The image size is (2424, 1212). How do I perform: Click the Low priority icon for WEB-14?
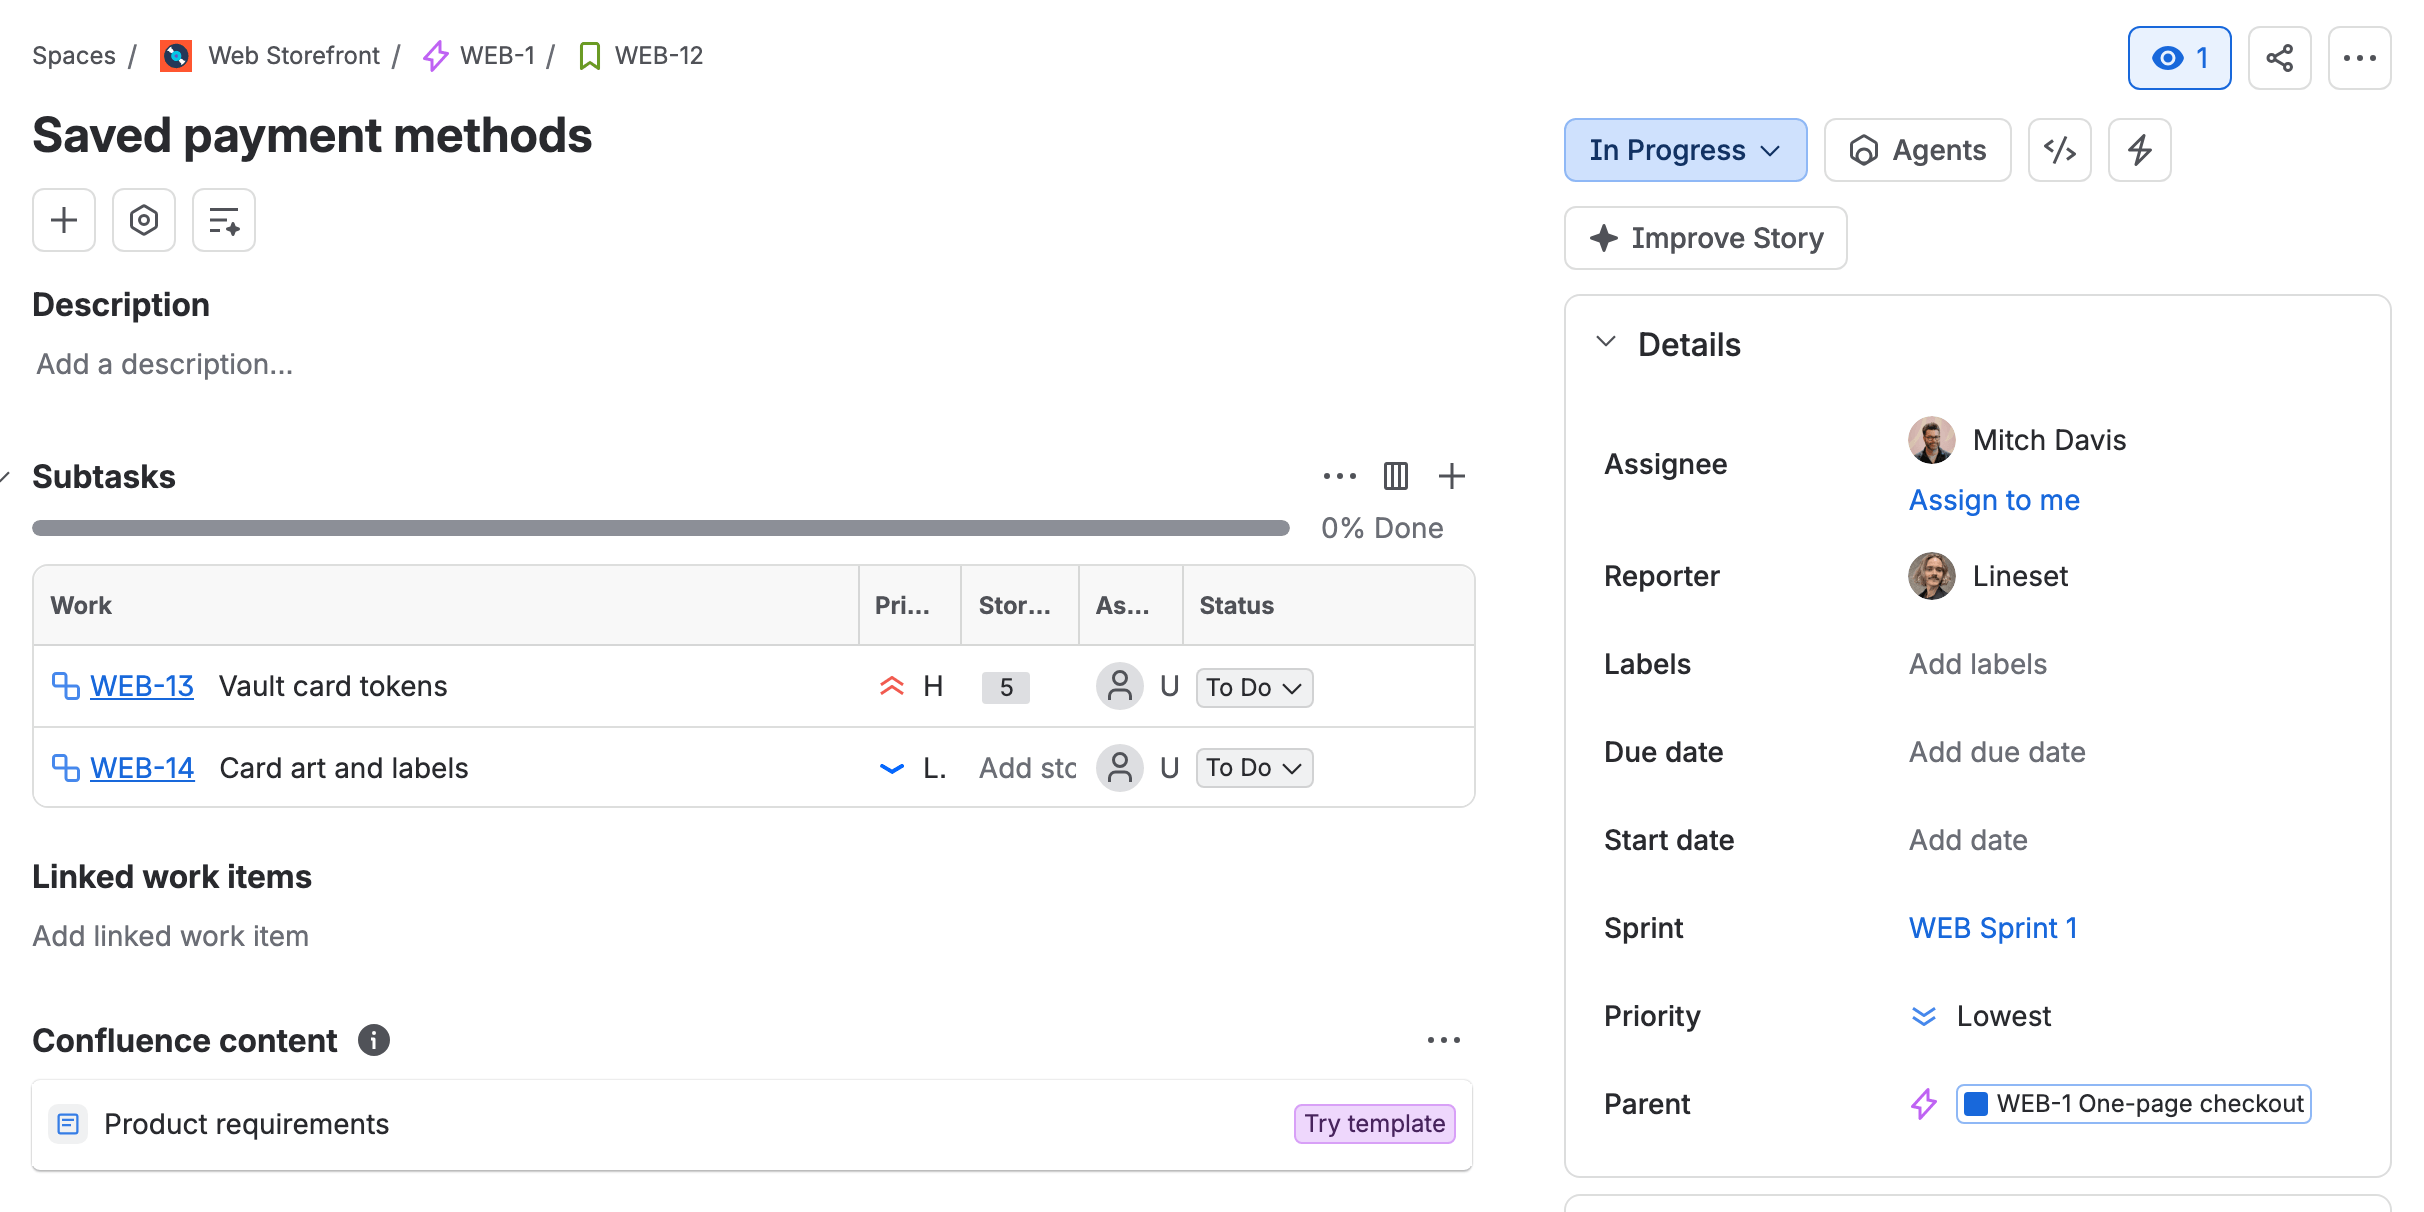coord(891,768)
